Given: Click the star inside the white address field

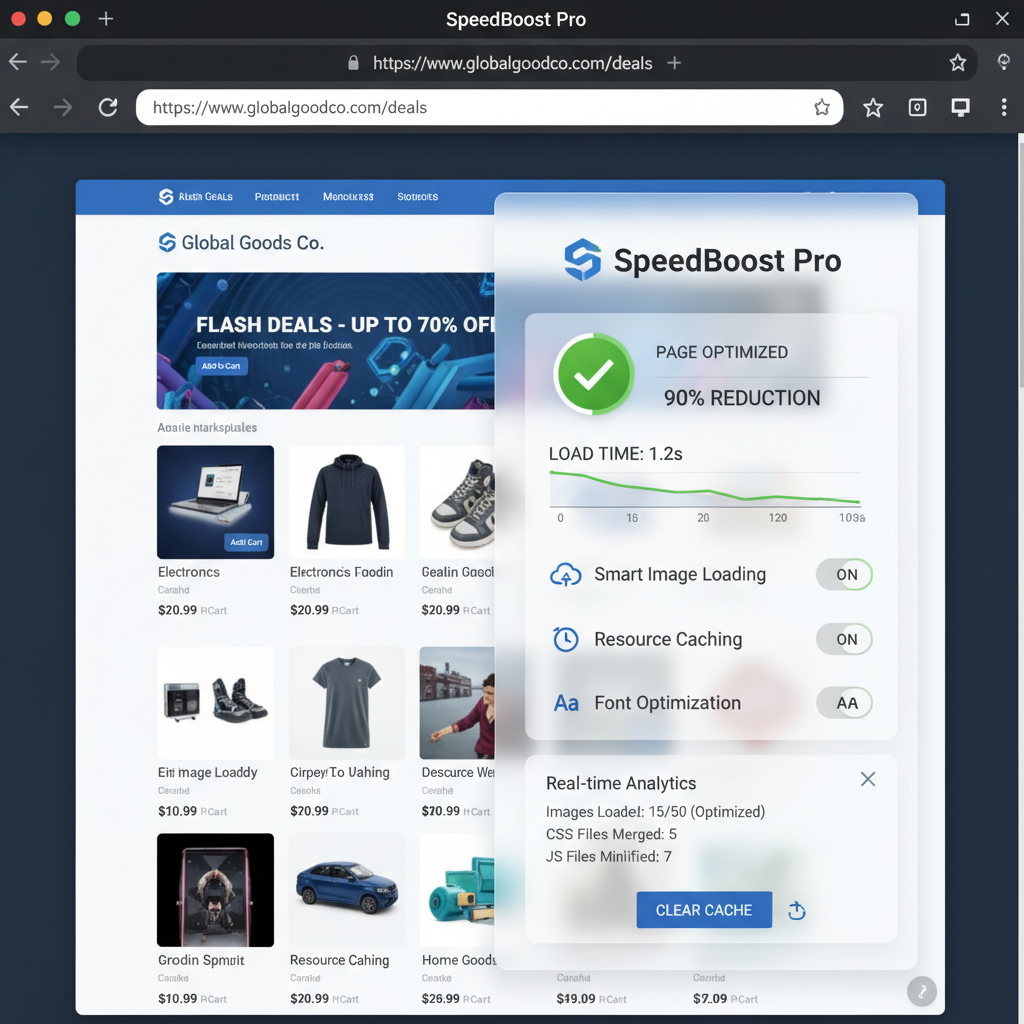Looking at the screenshot, I should click(822, 107).
